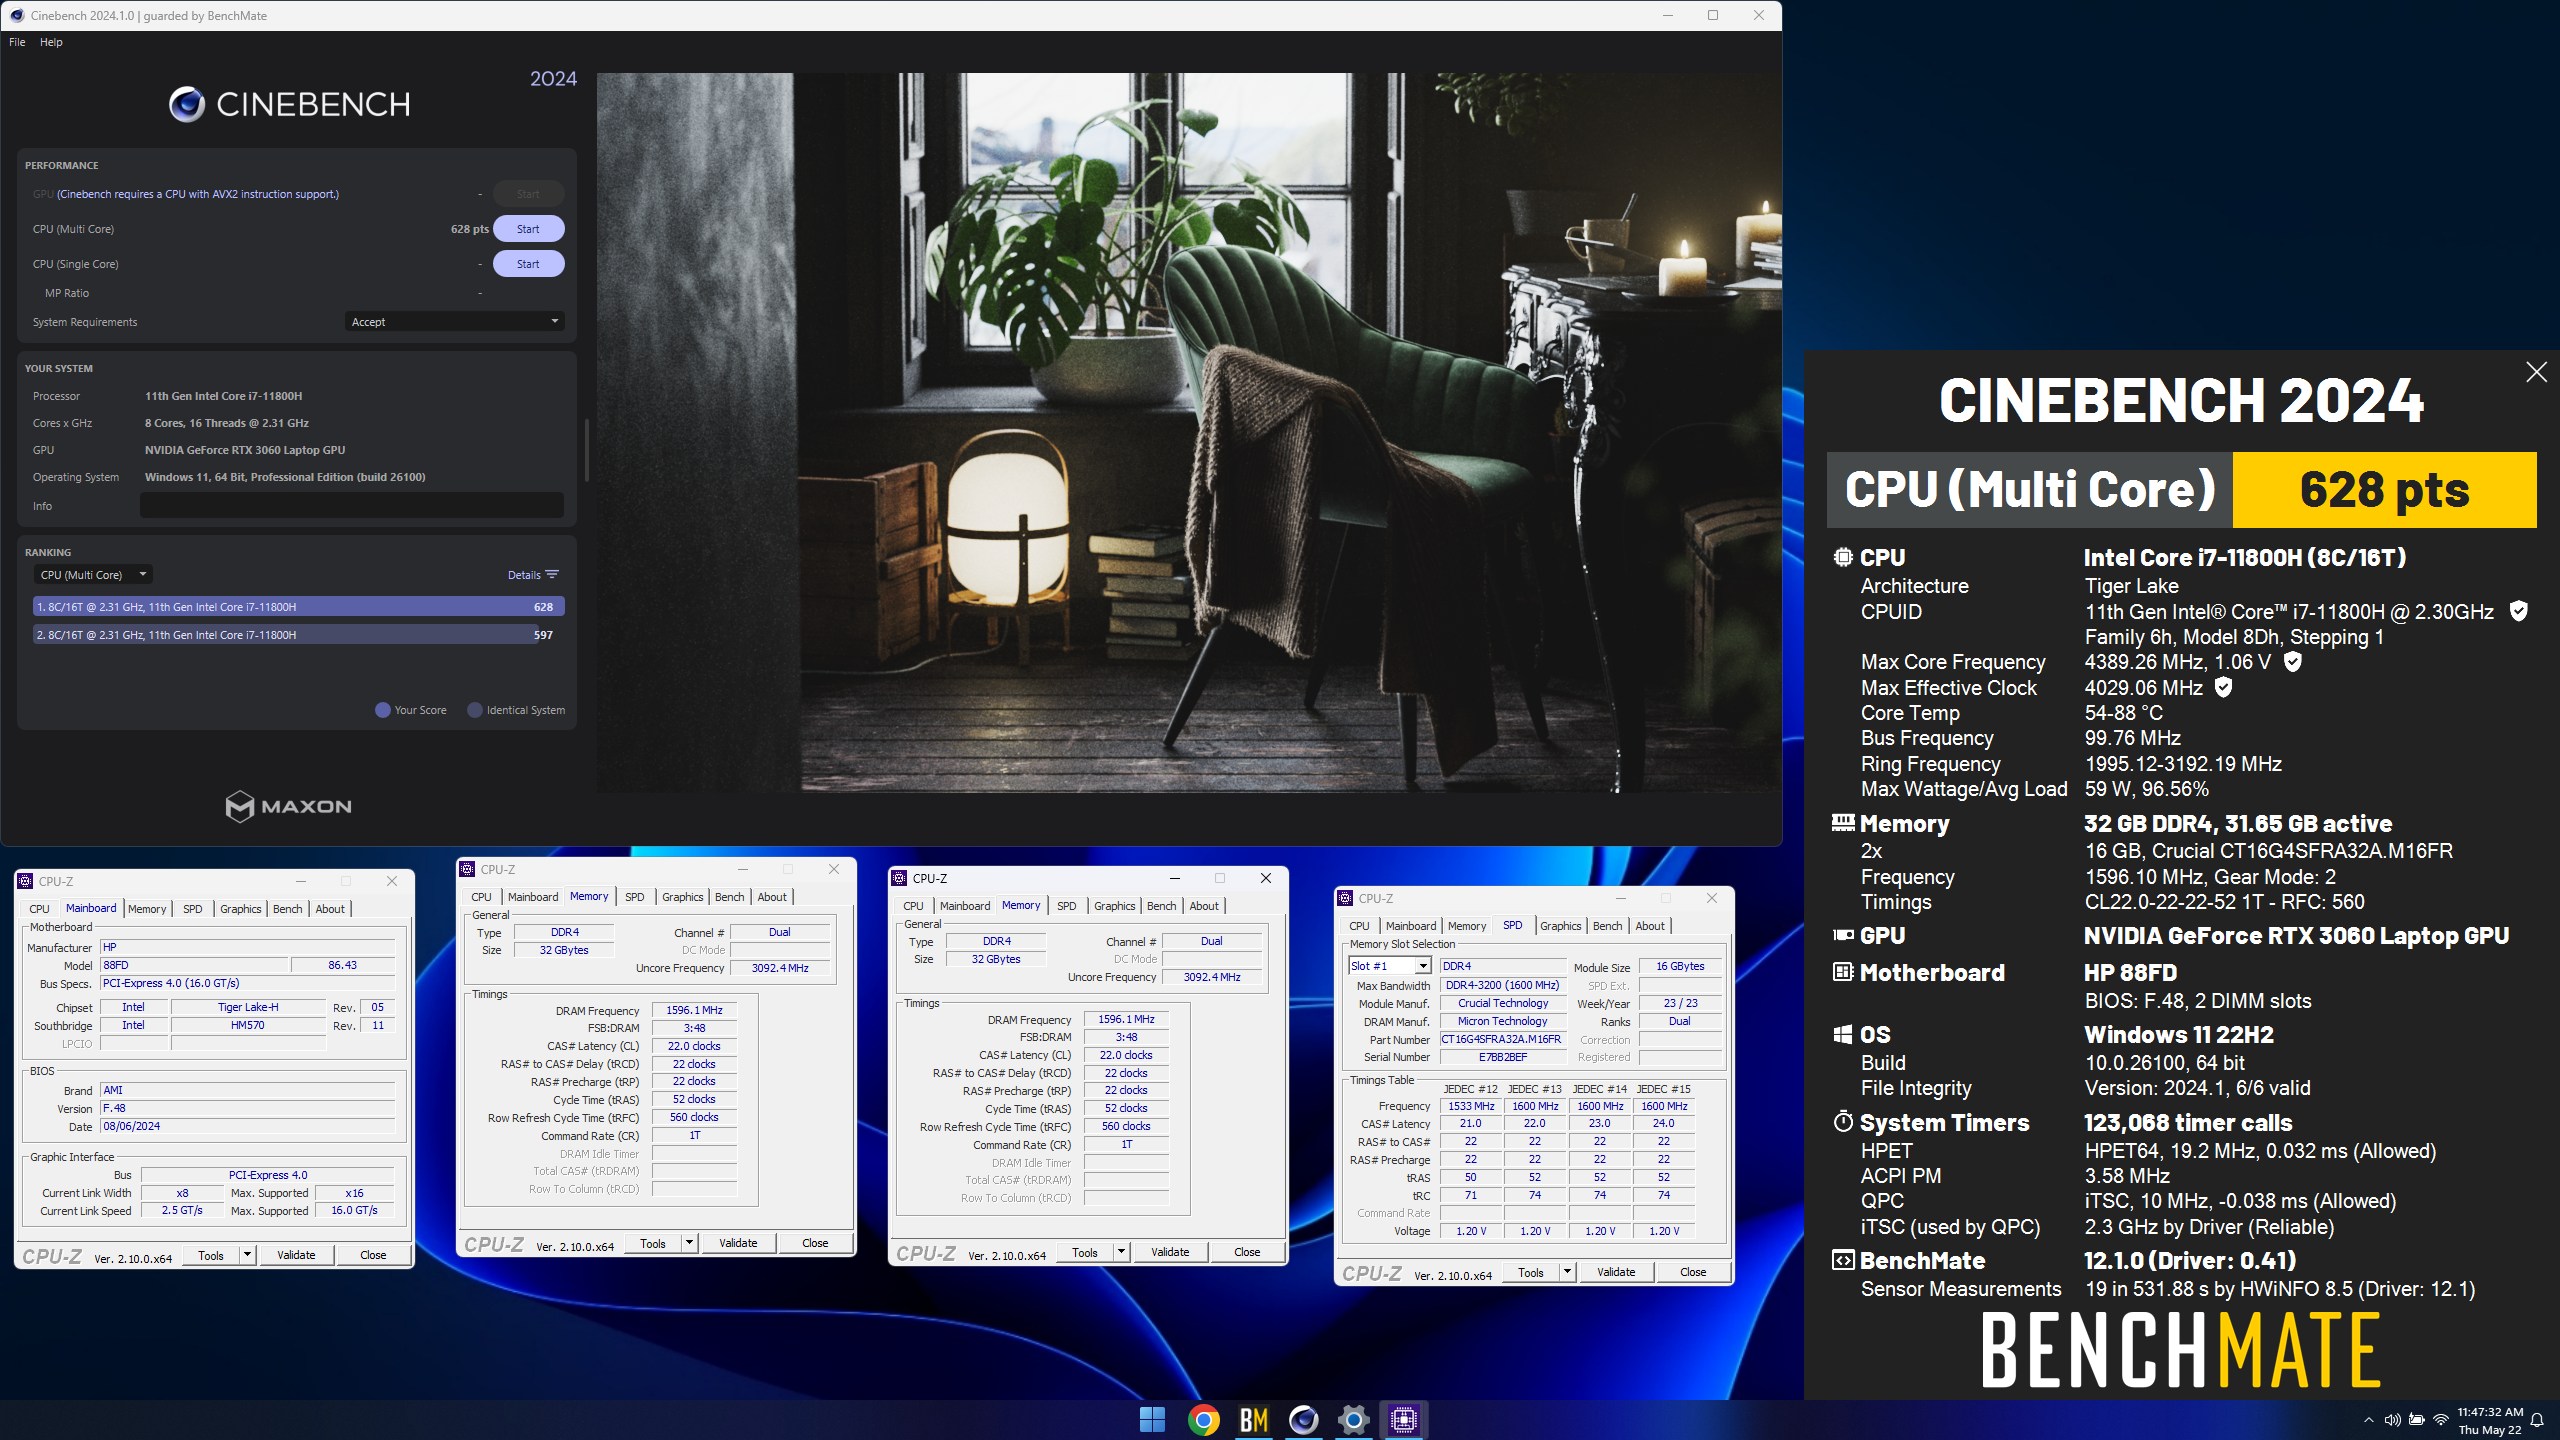This screenshot has height=1440, width=2560.
Task: Open Tools dropdown arrow in CPU-Z Mainboard window
Action: (248, 1255)
